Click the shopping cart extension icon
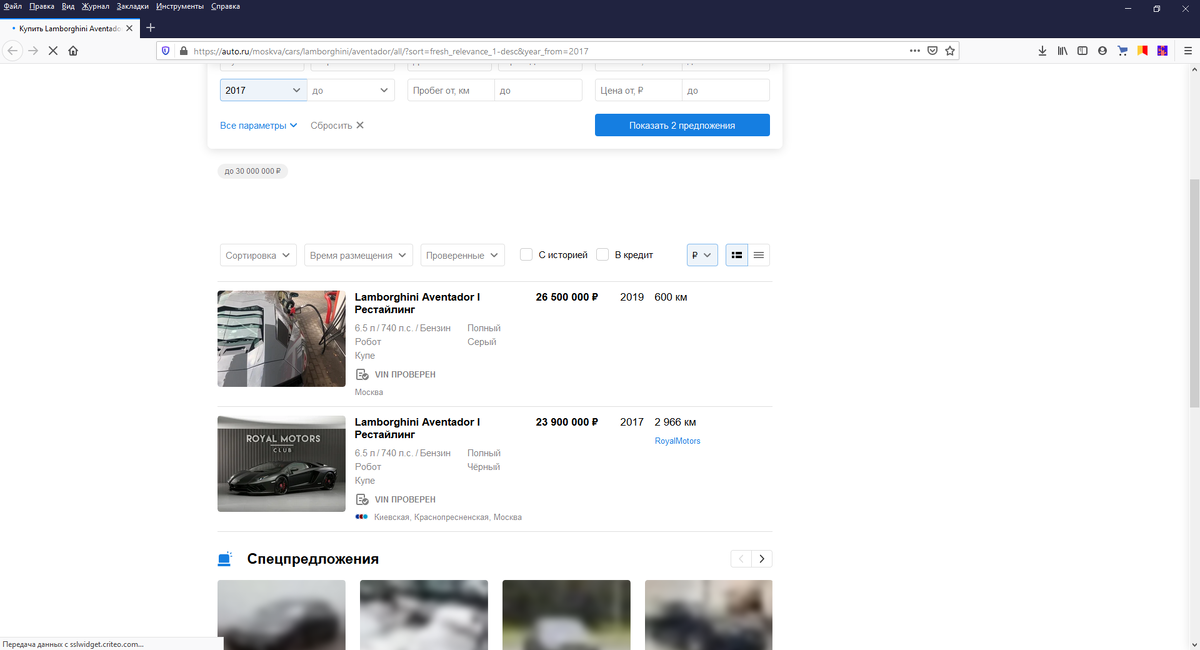The height and width of the screenshot is (650, 1200). (1122, 50)
